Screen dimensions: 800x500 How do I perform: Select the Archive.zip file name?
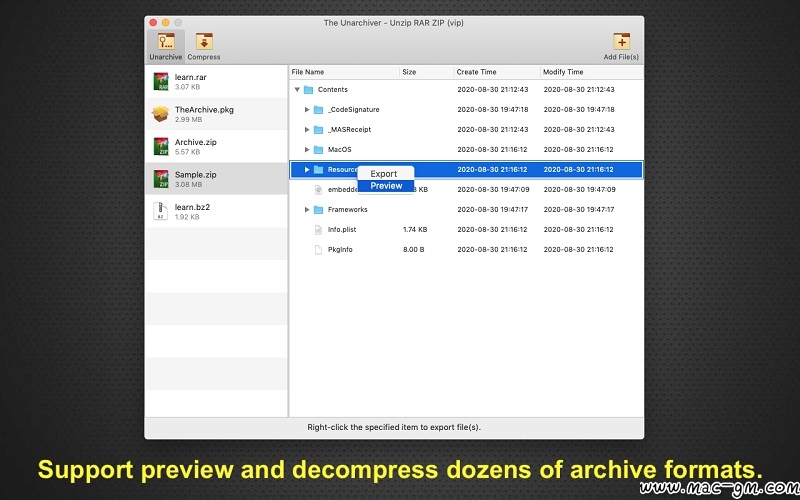[195, 142]
